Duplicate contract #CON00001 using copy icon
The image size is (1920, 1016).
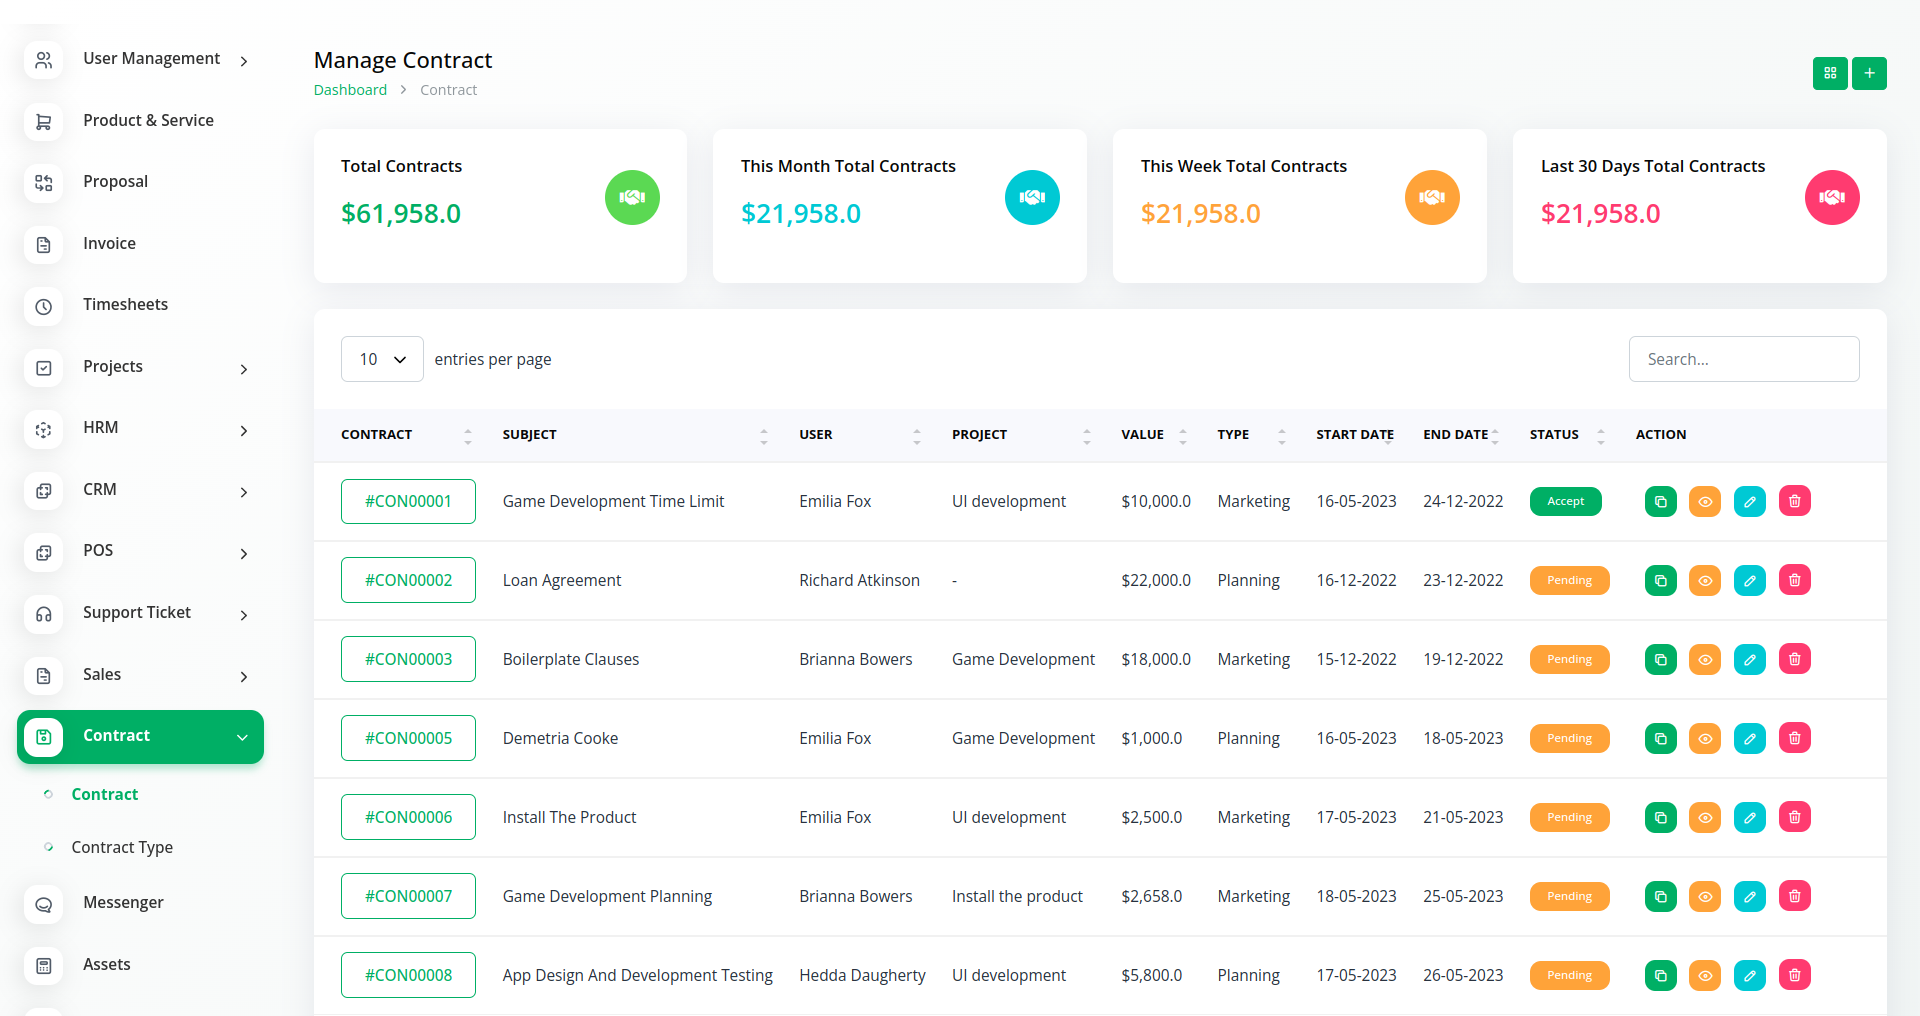coord(1660,501)
